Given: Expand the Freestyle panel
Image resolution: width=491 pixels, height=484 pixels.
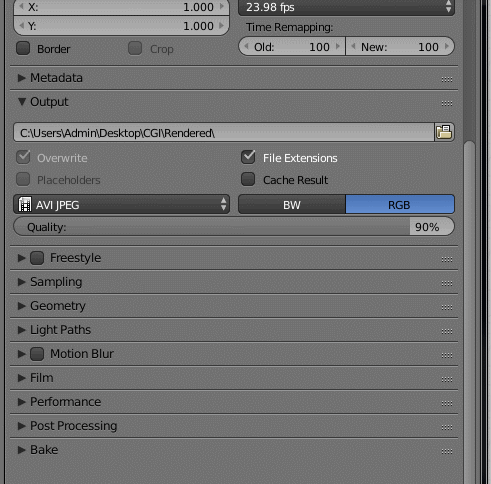Looking at the screenshot, I should 22,258.
